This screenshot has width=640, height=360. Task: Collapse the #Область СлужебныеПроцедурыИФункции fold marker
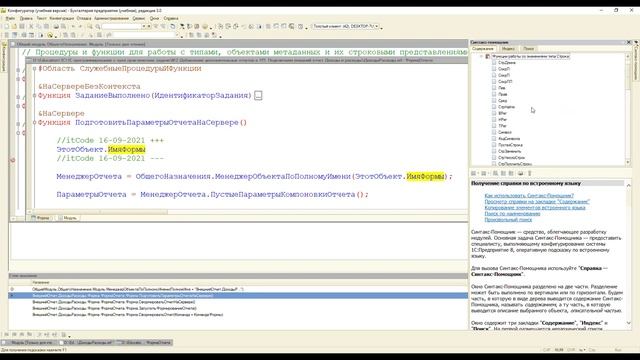point(34,69)
